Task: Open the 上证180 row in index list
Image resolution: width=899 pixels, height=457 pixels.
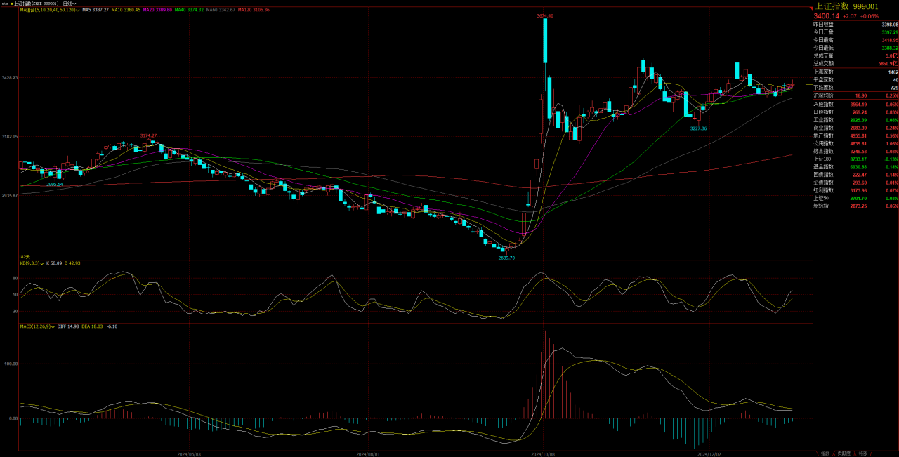Action: point(854,159)
